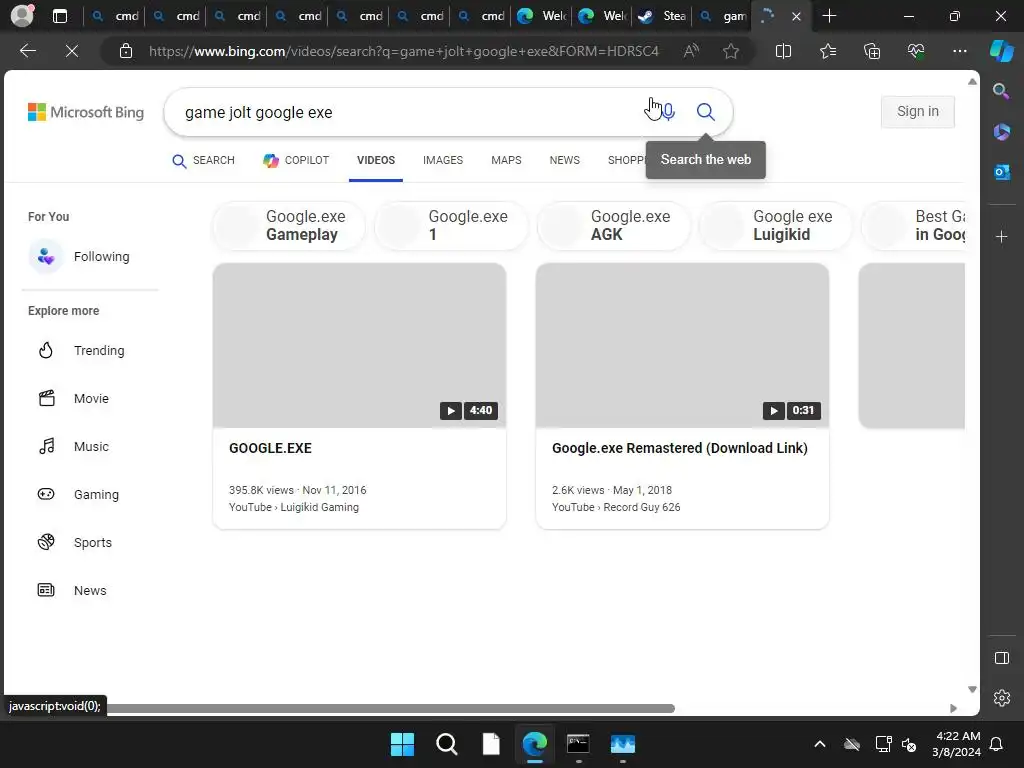
Task: Open the Favorites list icon
Action: 827,51
